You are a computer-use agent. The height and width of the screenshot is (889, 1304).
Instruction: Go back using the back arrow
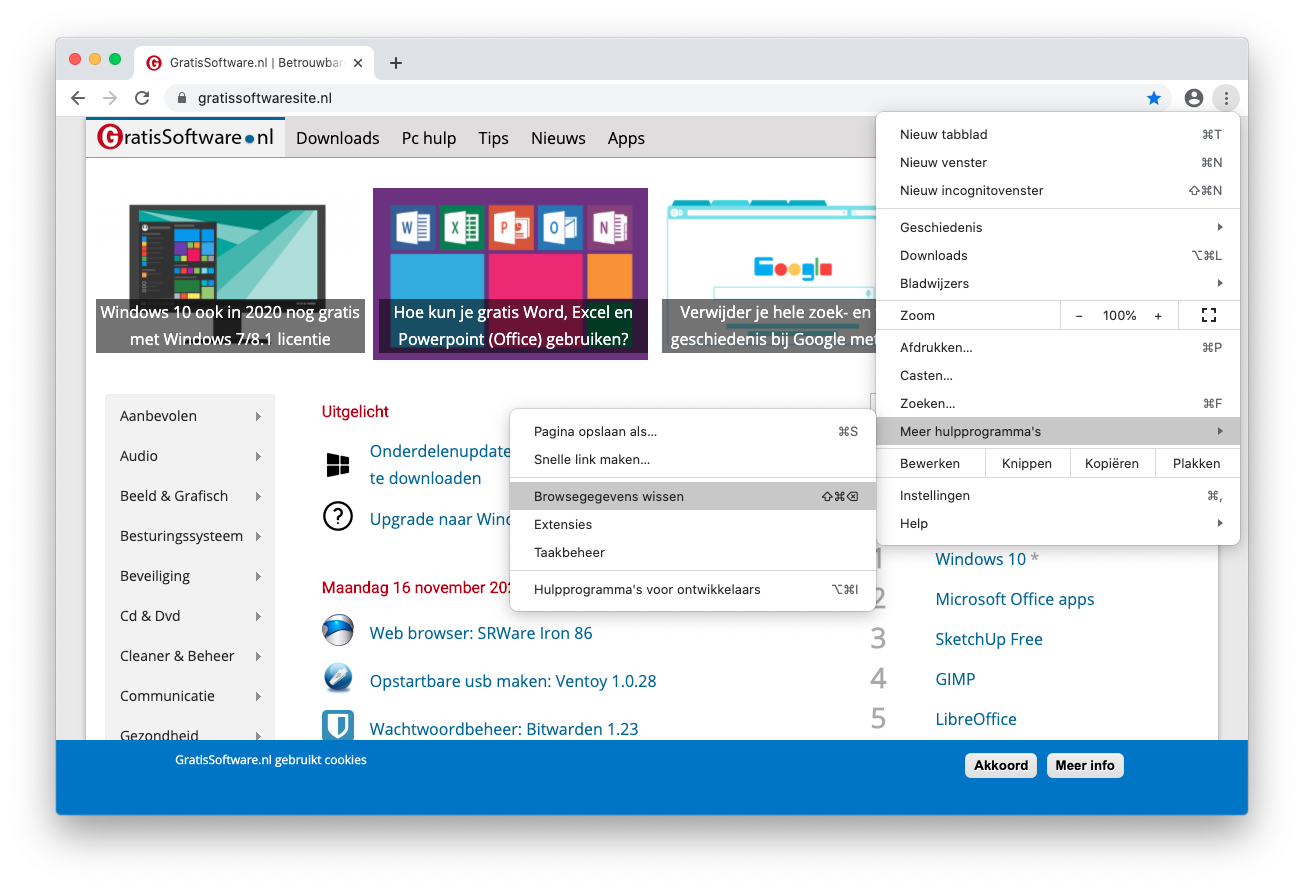click(x=78, y=98)
